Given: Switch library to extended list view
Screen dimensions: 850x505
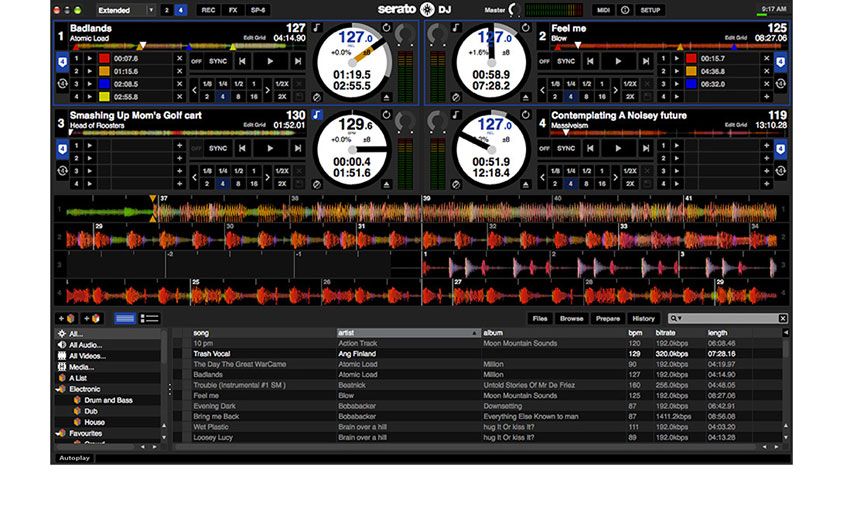Looking at the screenshot, I should [x=150, y=319].
